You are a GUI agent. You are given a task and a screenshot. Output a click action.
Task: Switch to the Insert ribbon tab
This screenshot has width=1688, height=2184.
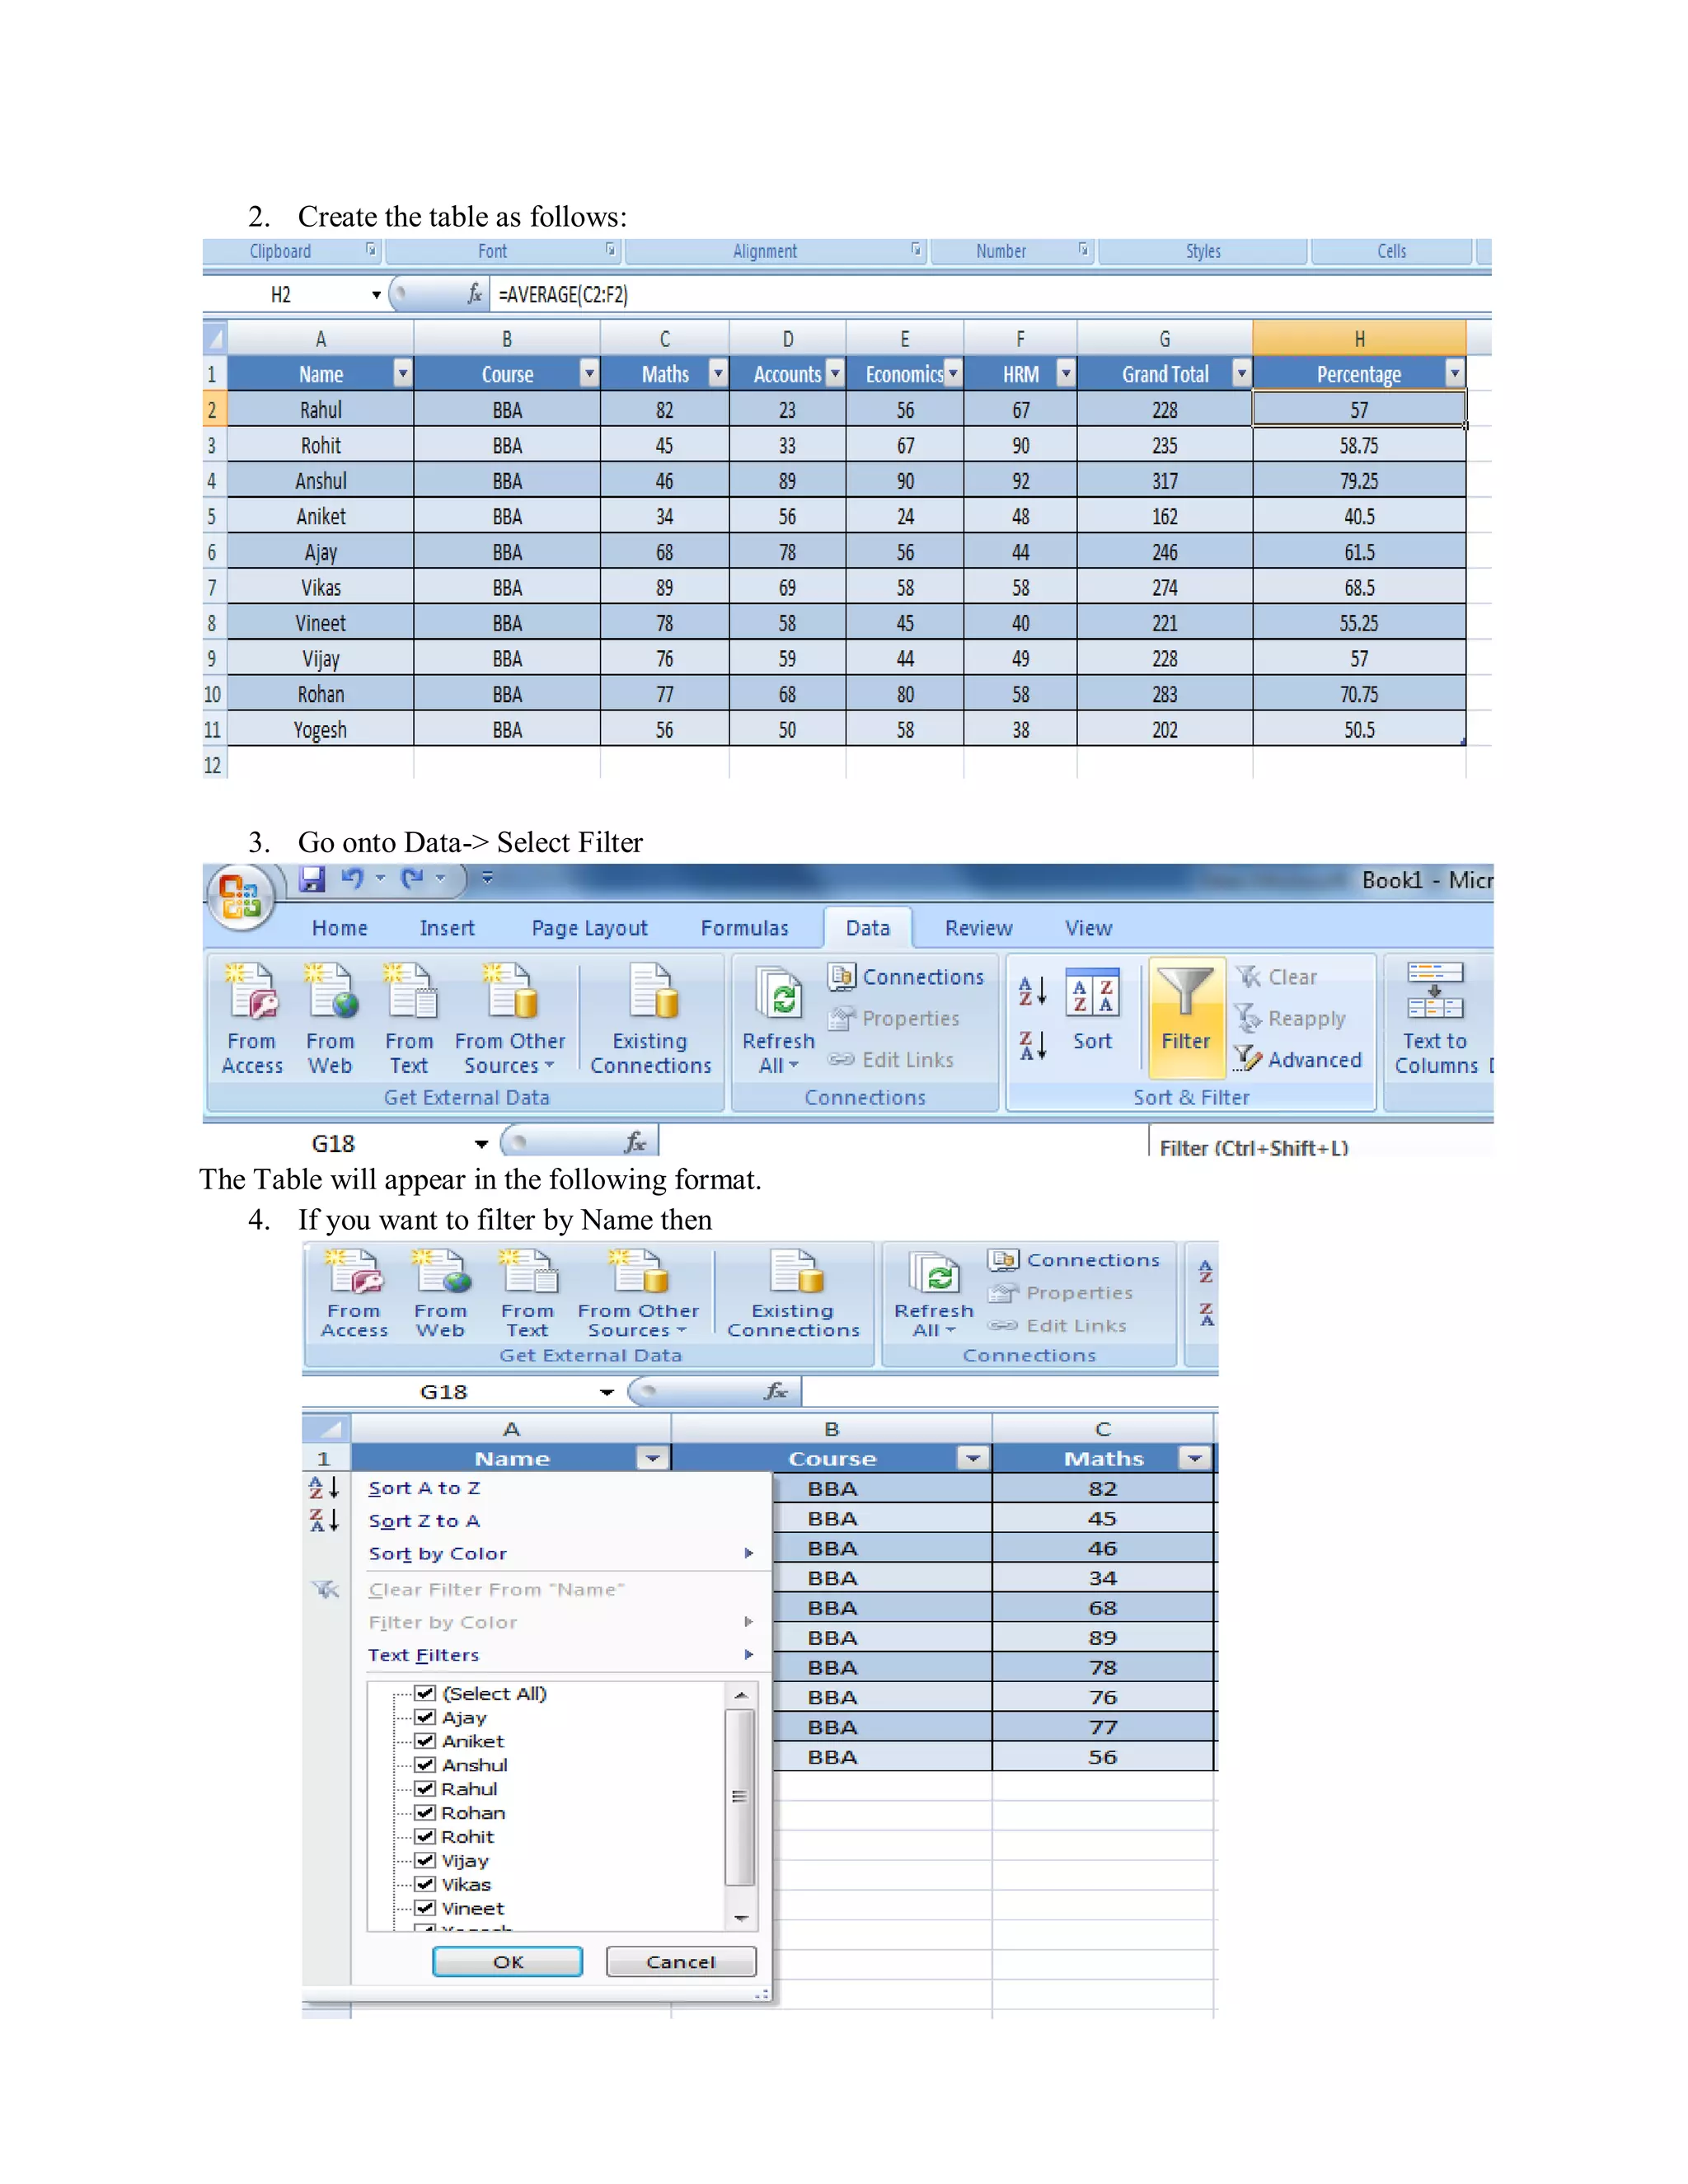pyautogui.click(x=447, y=928)
